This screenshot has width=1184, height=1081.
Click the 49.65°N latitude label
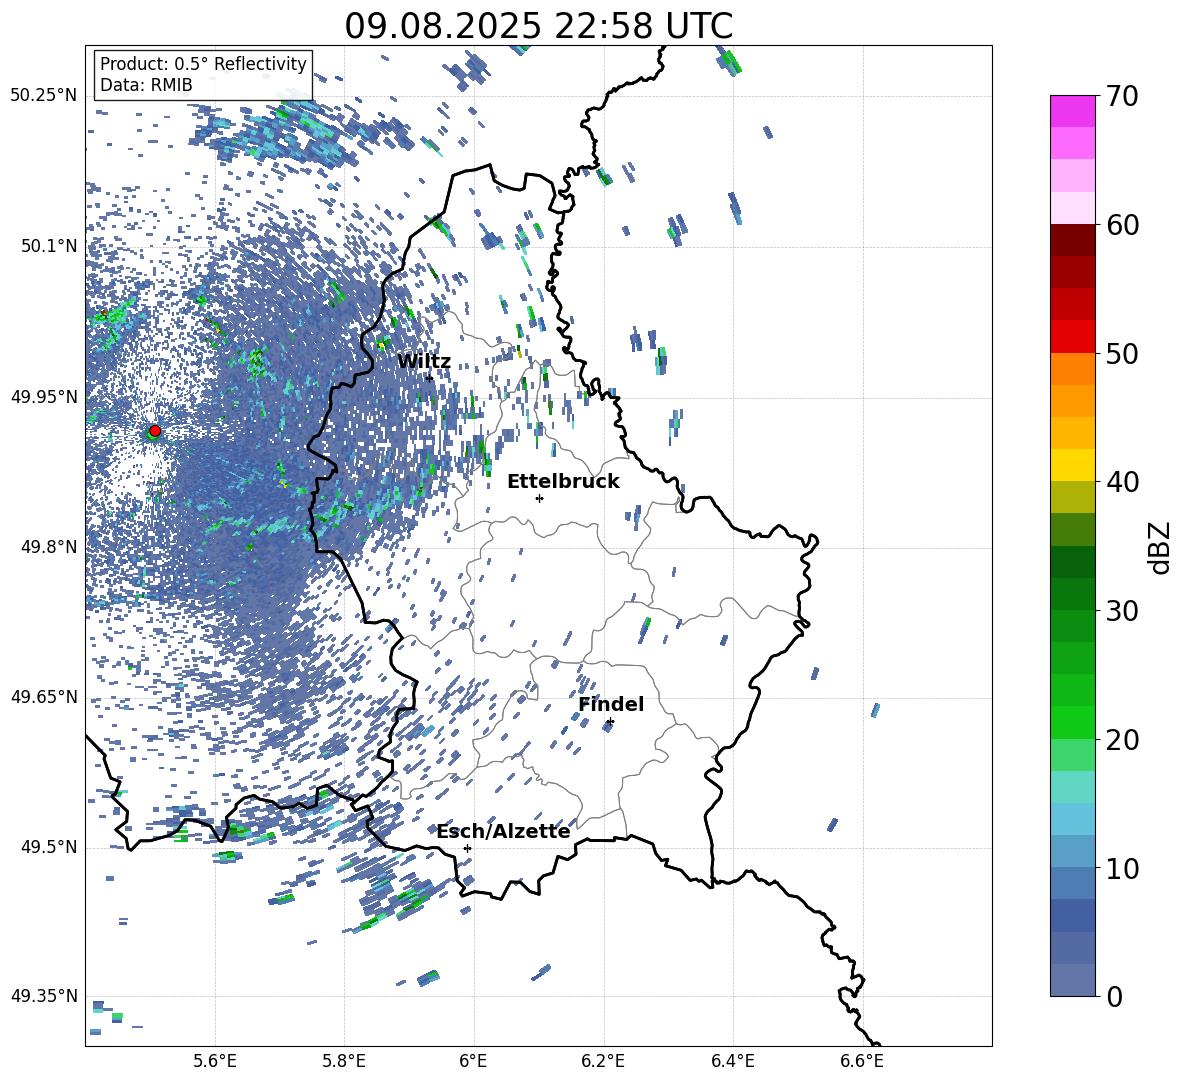pyautogui.click(x=44, y=696)
